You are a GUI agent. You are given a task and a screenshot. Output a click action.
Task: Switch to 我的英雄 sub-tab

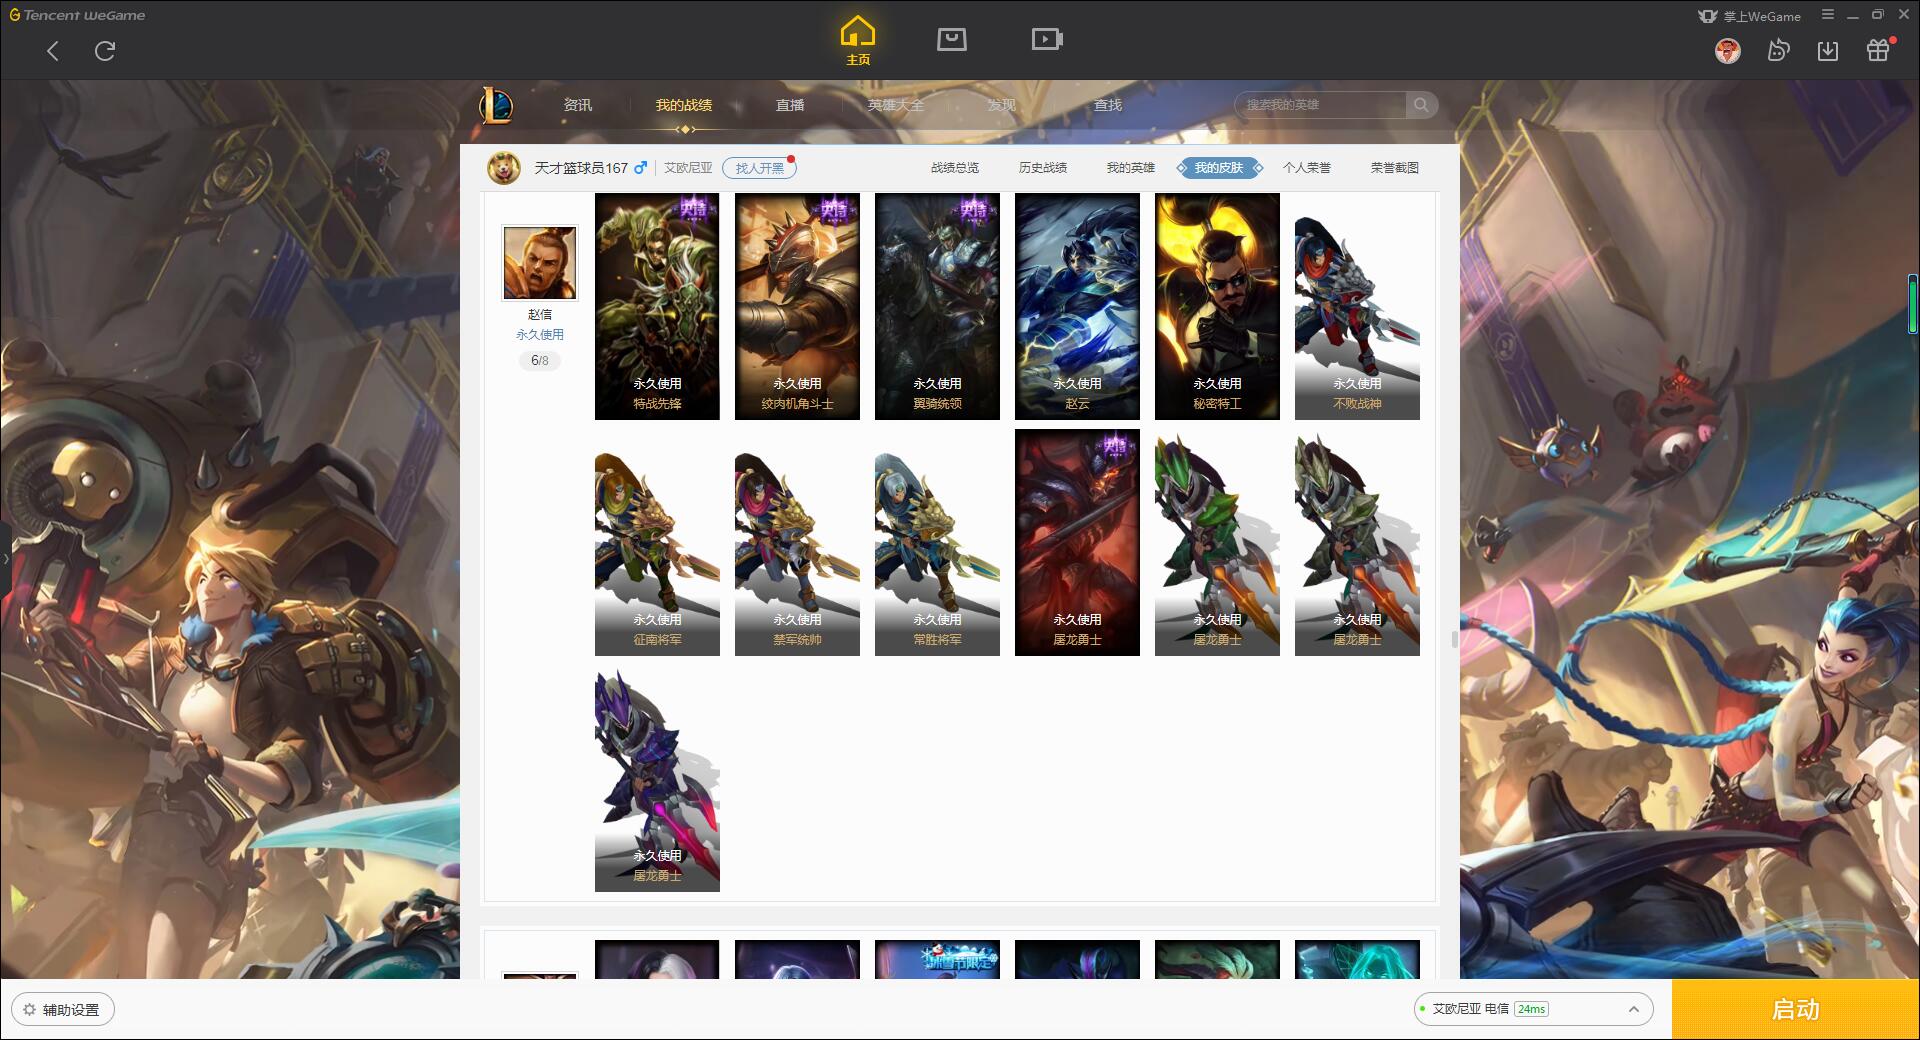(1131, 168)
